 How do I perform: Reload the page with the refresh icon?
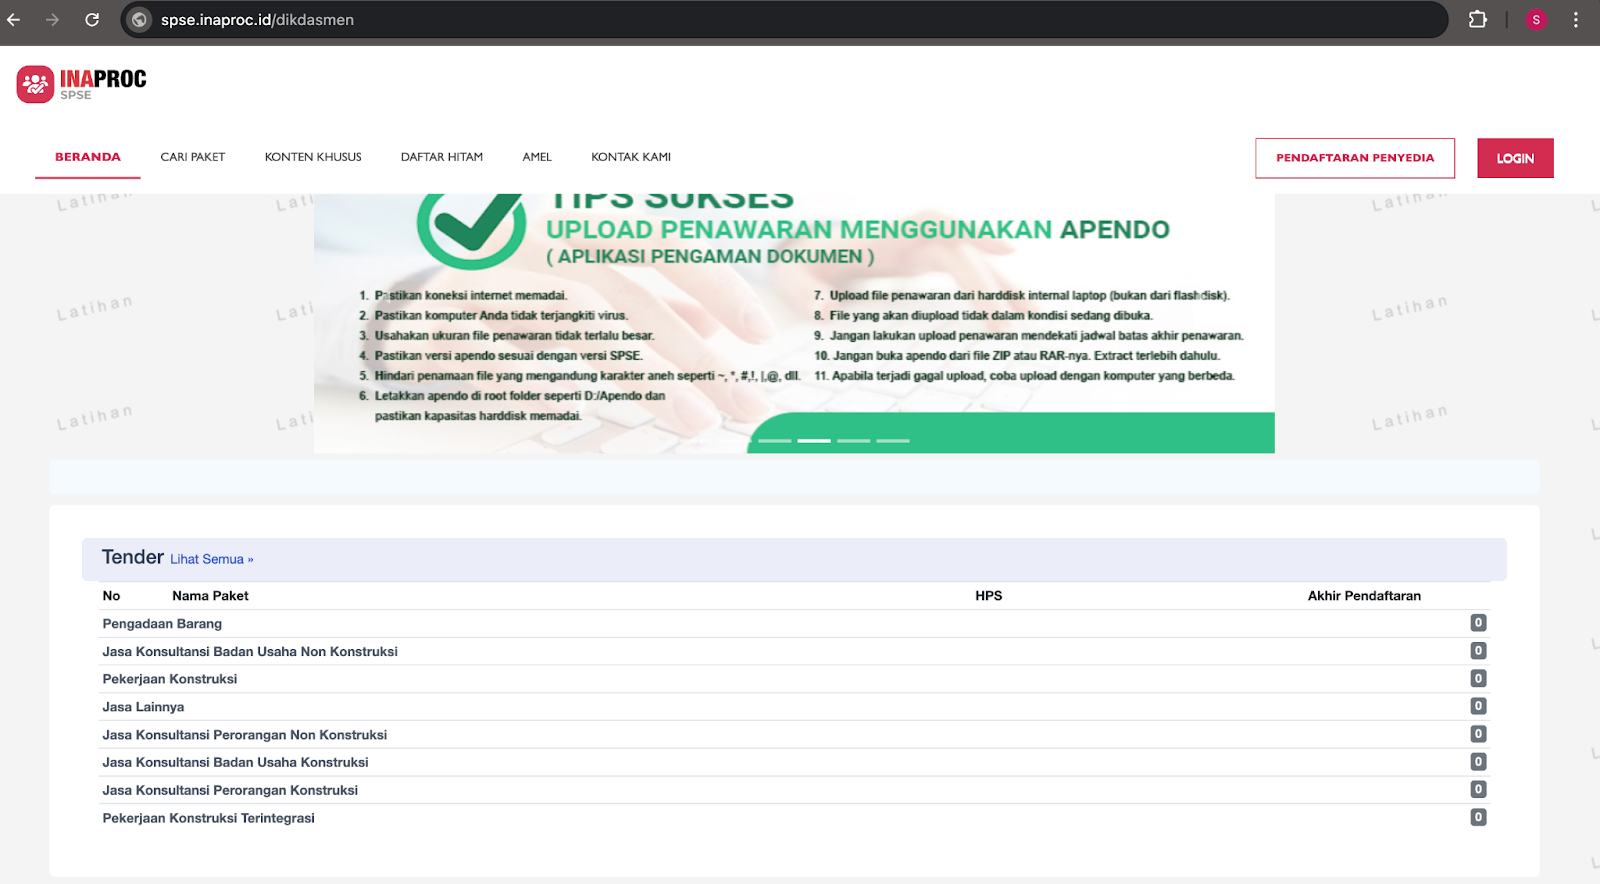[x=92, y=19]
